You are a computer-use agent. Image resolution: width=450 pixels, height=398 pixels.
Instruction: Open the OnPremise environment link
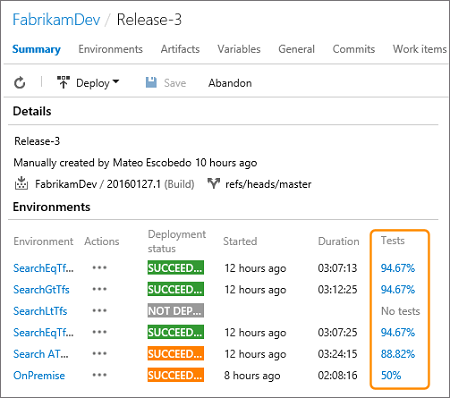click(x=39, y=375)
